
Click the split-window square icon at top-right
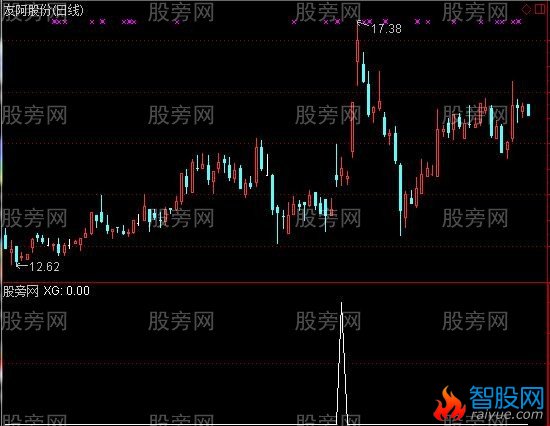(540, 9)
